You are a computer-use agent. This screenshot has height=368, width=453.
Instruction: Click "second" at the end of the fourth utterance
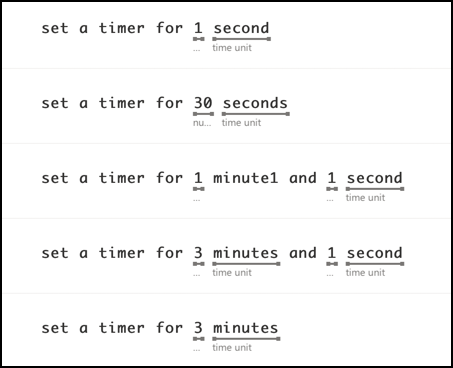point(375,253)
